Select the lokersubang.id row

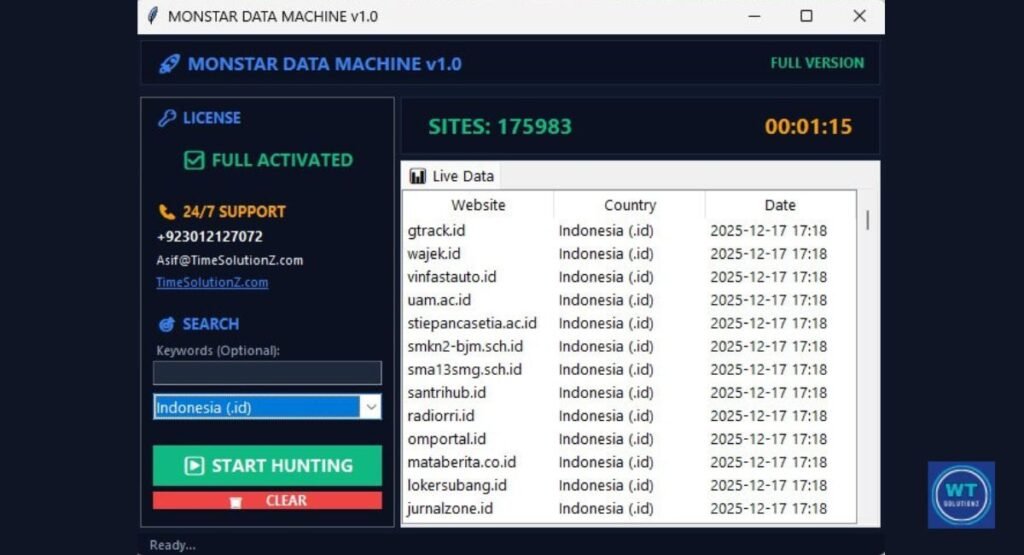tap(629, 486)
